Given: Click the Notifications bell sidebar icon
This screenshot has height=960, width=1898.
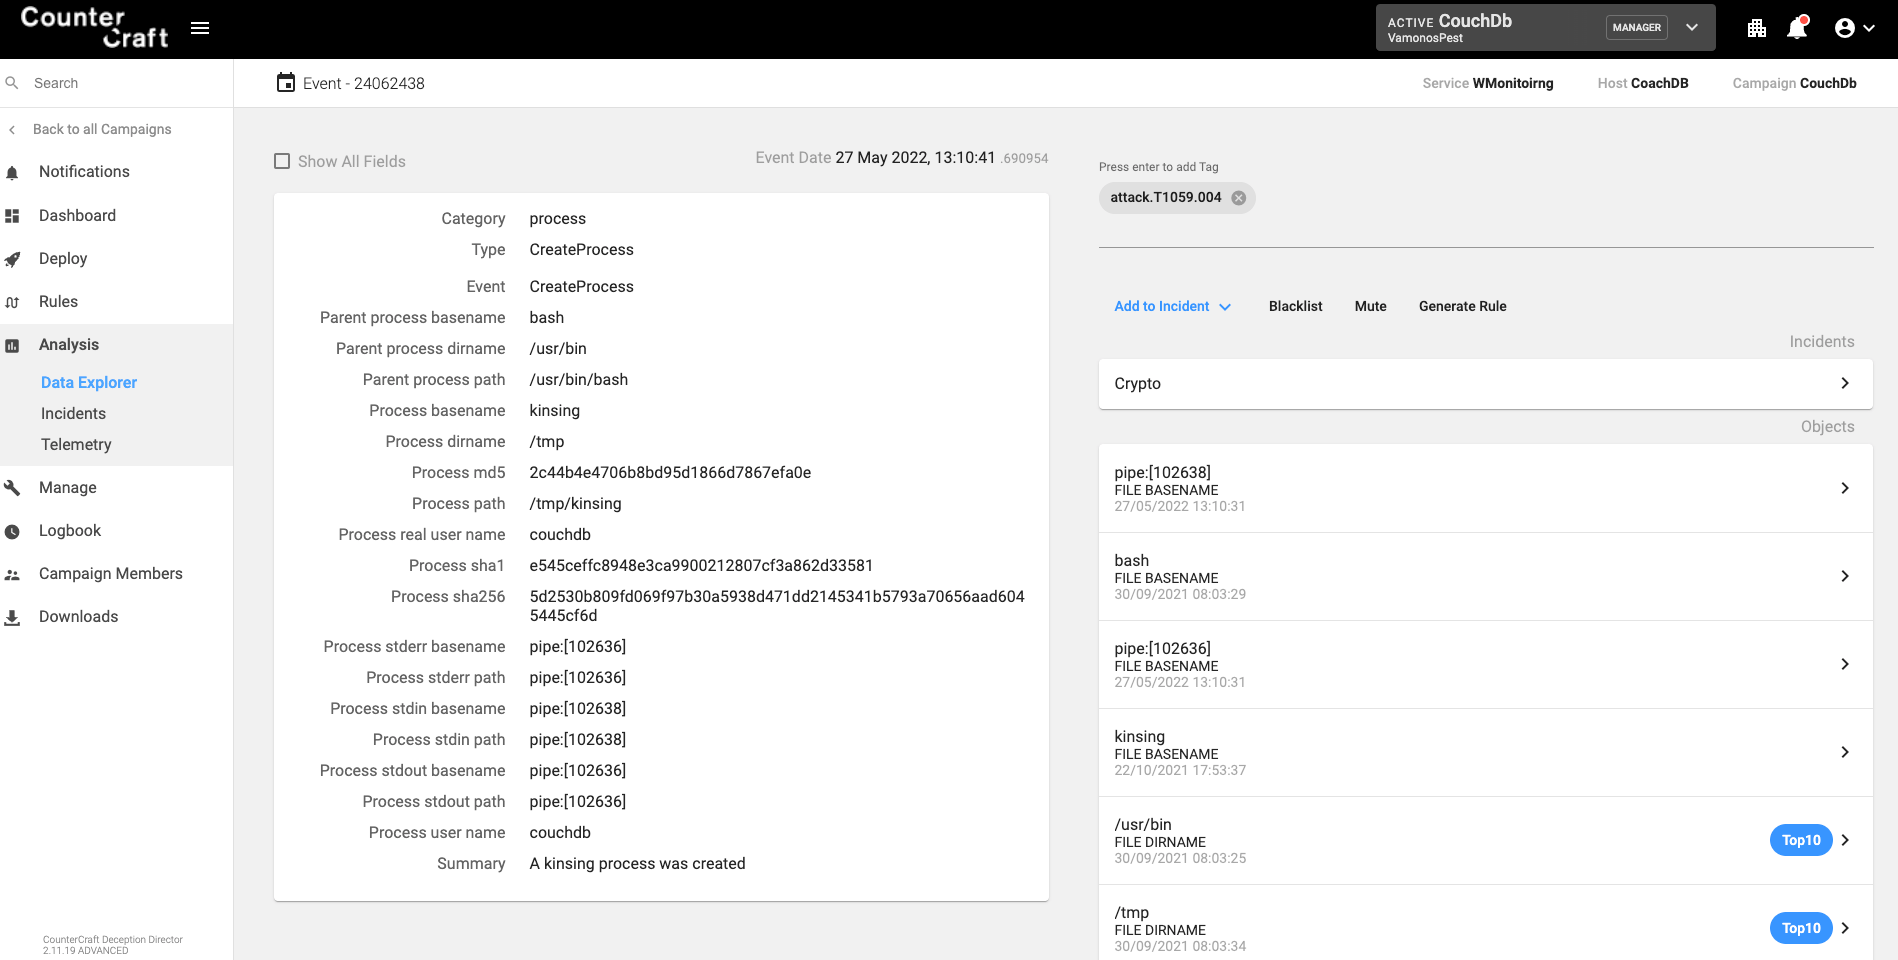Looking at the screenshot, I should click(12, 172).
